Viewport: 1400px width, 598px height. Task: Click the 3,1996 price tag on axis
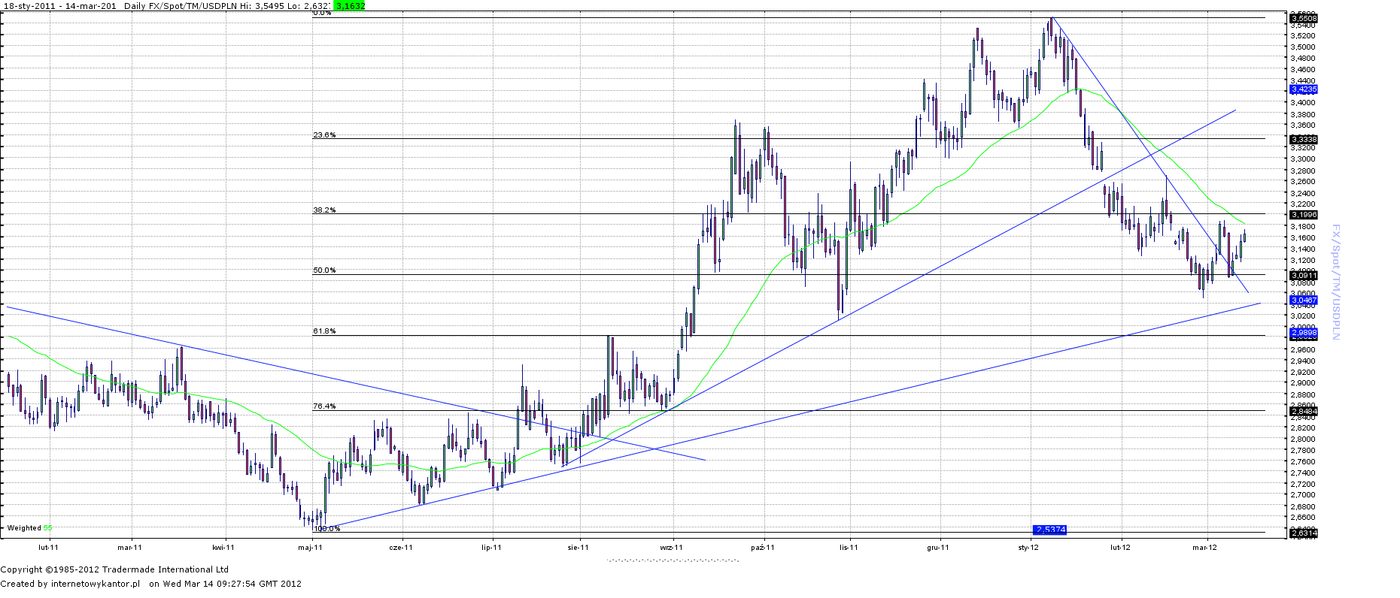click(x=1303, y=214)
